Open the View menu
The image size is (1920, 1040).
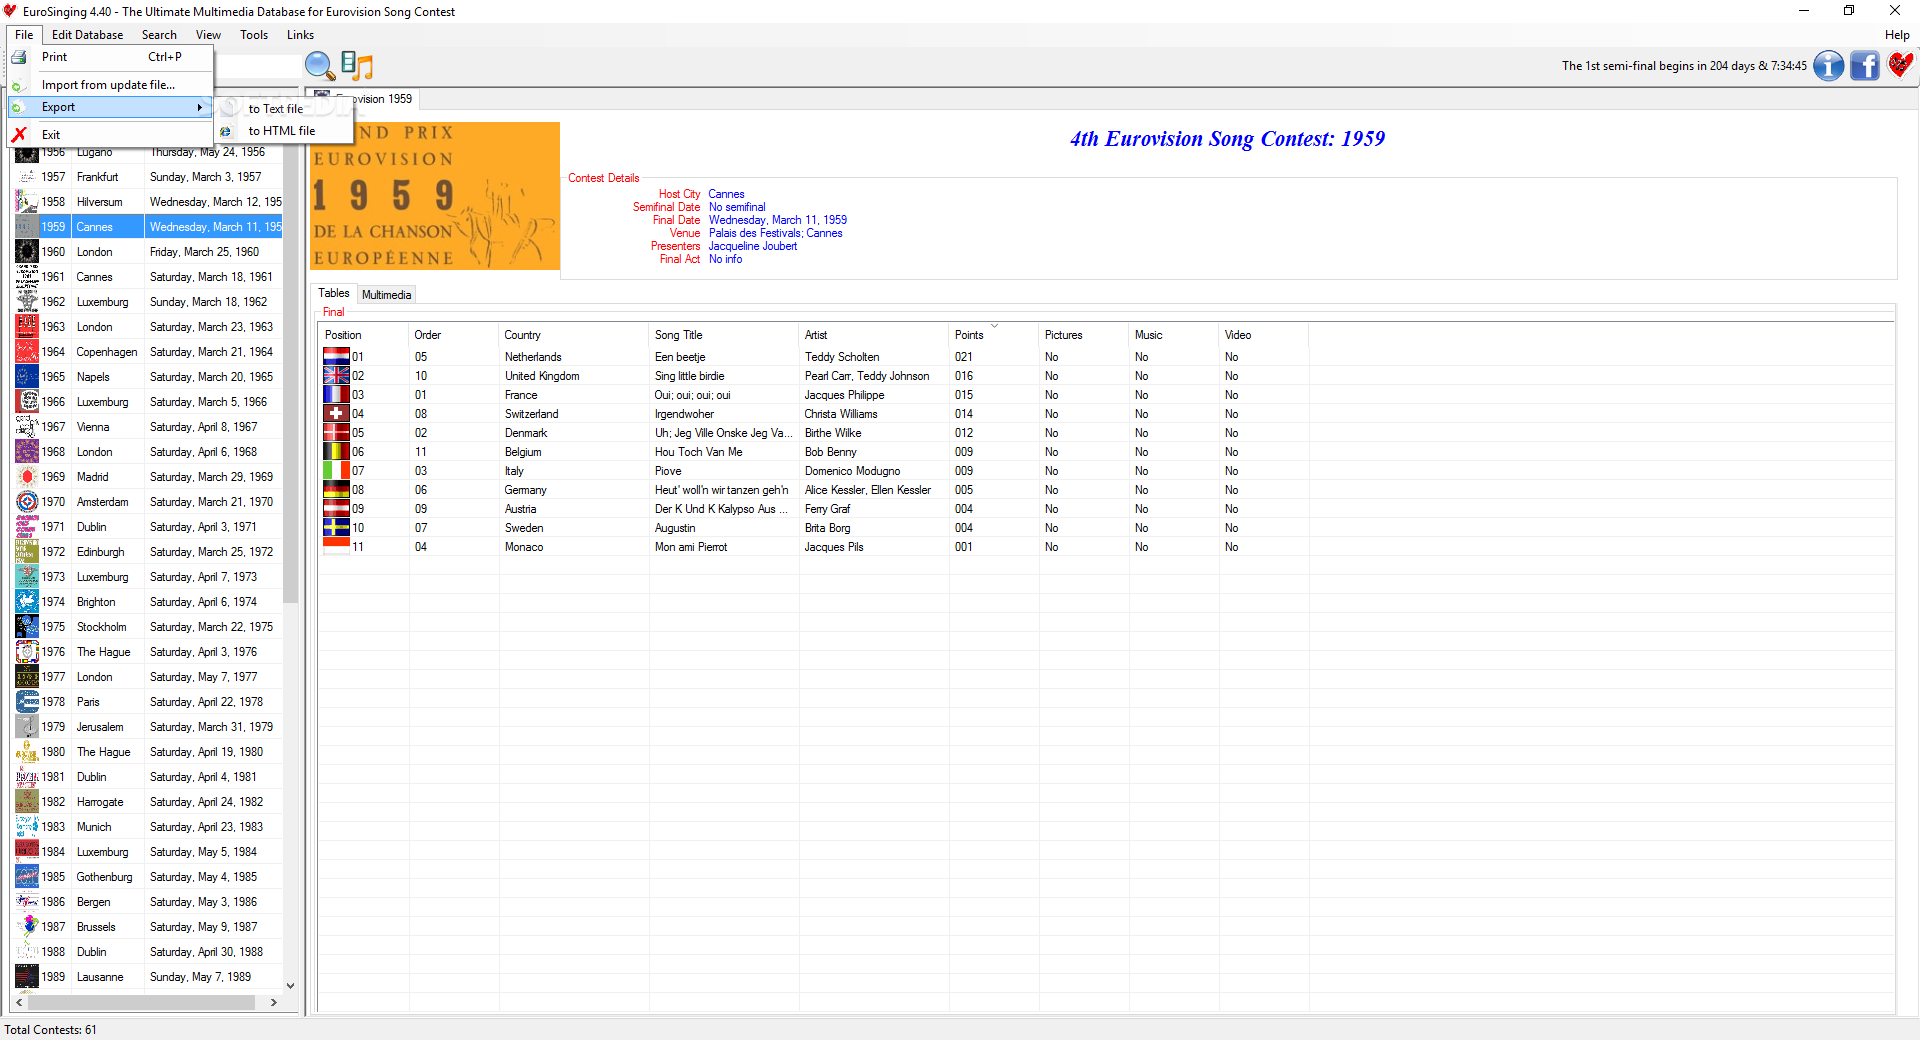208,35
